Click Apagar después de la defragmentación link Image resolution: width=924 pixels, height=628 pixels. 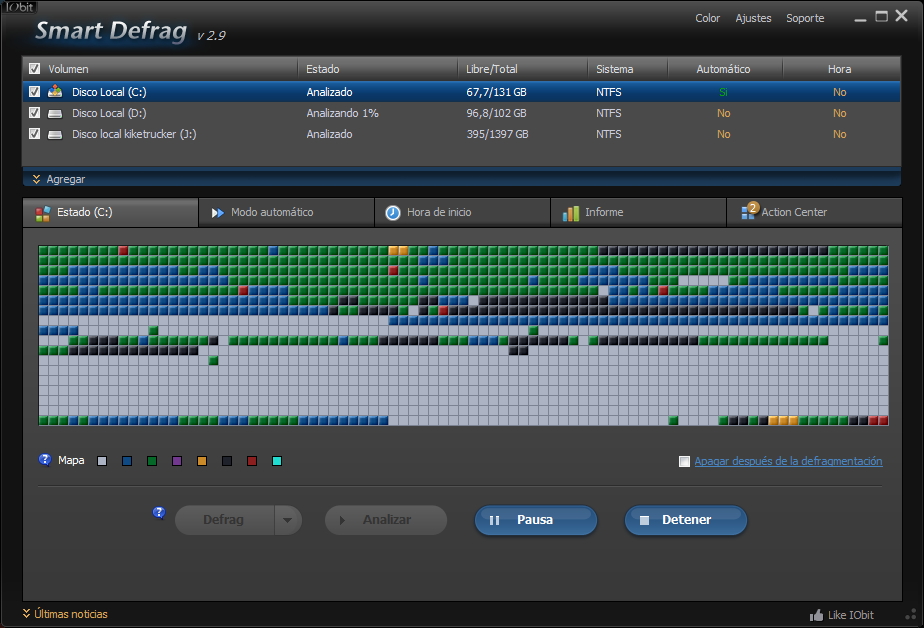(x=788, y=461)
